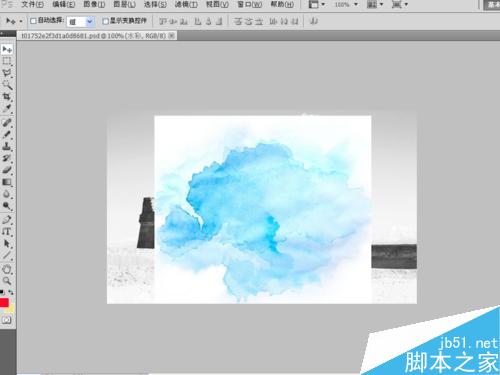Open the 文件 menu
The height and width of the screenshot is (375, 500).
tap(32, 4)
